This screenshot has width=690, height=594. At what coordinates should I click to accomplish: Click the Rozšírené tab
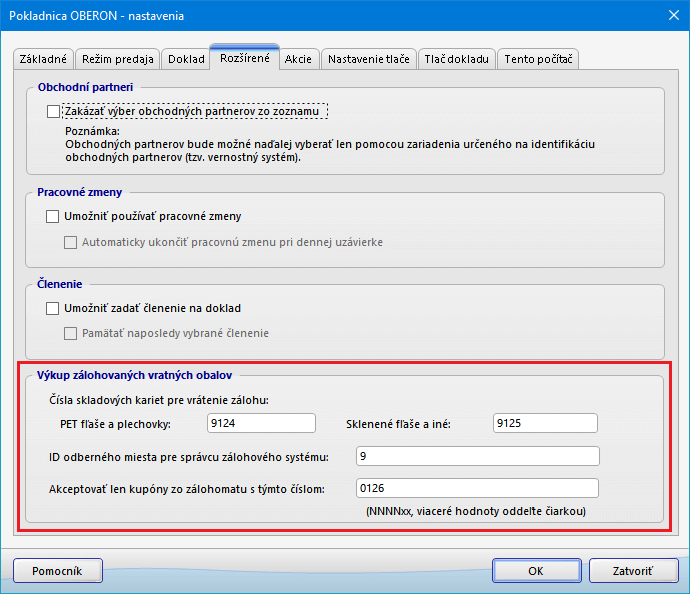pyautogui.click(x=244, y=59)
